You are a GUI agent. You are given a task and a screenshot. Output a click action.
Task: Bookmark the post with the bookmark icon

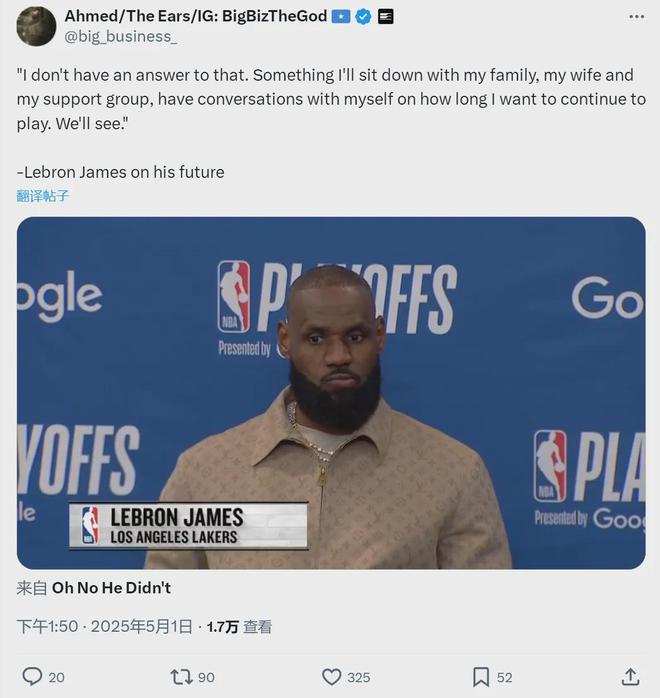pos(481,677)
